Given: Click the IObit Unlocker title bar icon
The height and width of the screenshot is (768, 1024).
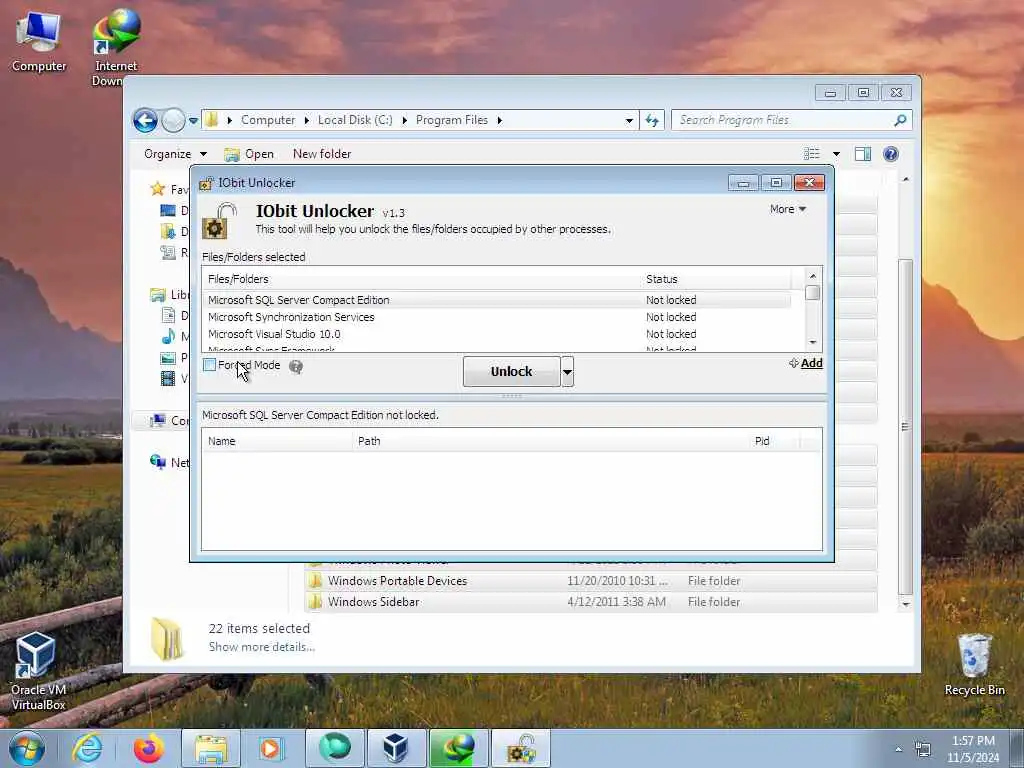Looking at the screenshot, I should tap(206, 183).
